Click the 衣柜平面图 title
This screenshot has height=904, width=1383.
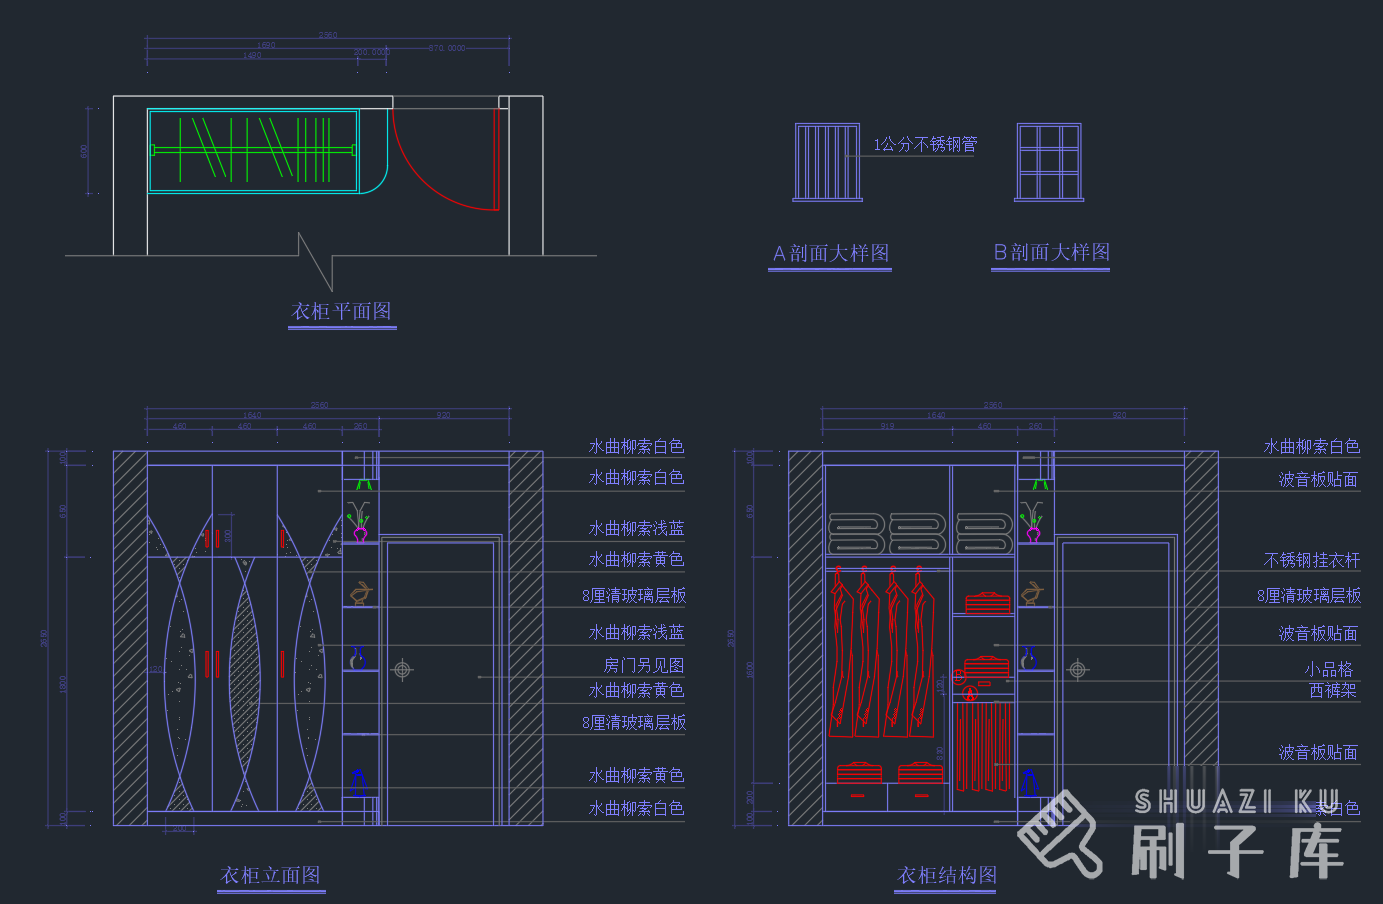(341, 311)
